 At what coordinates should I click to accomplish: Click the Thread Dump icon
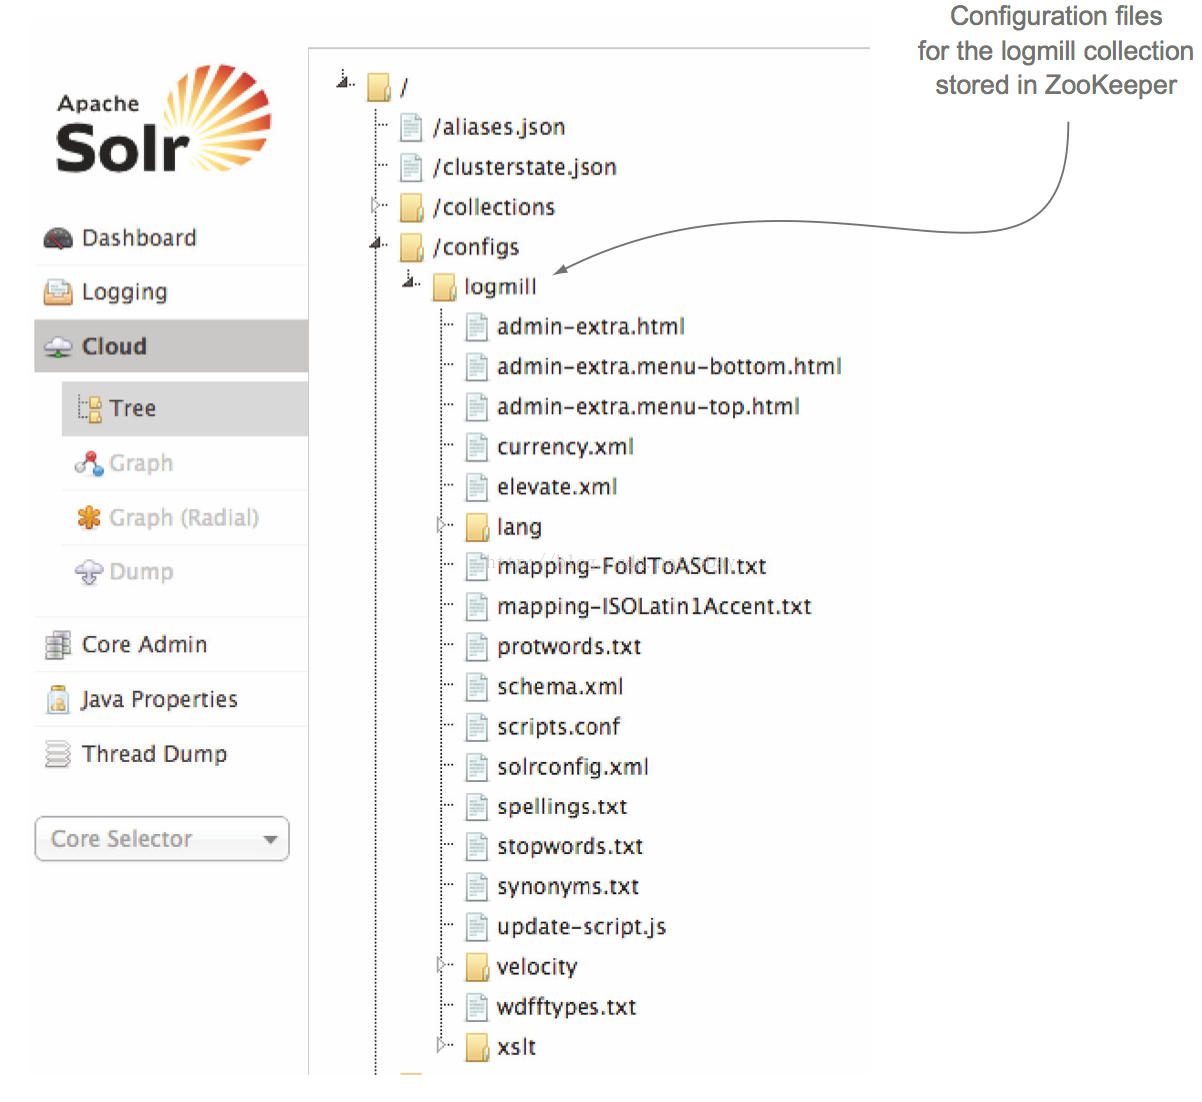pos(58,754)
